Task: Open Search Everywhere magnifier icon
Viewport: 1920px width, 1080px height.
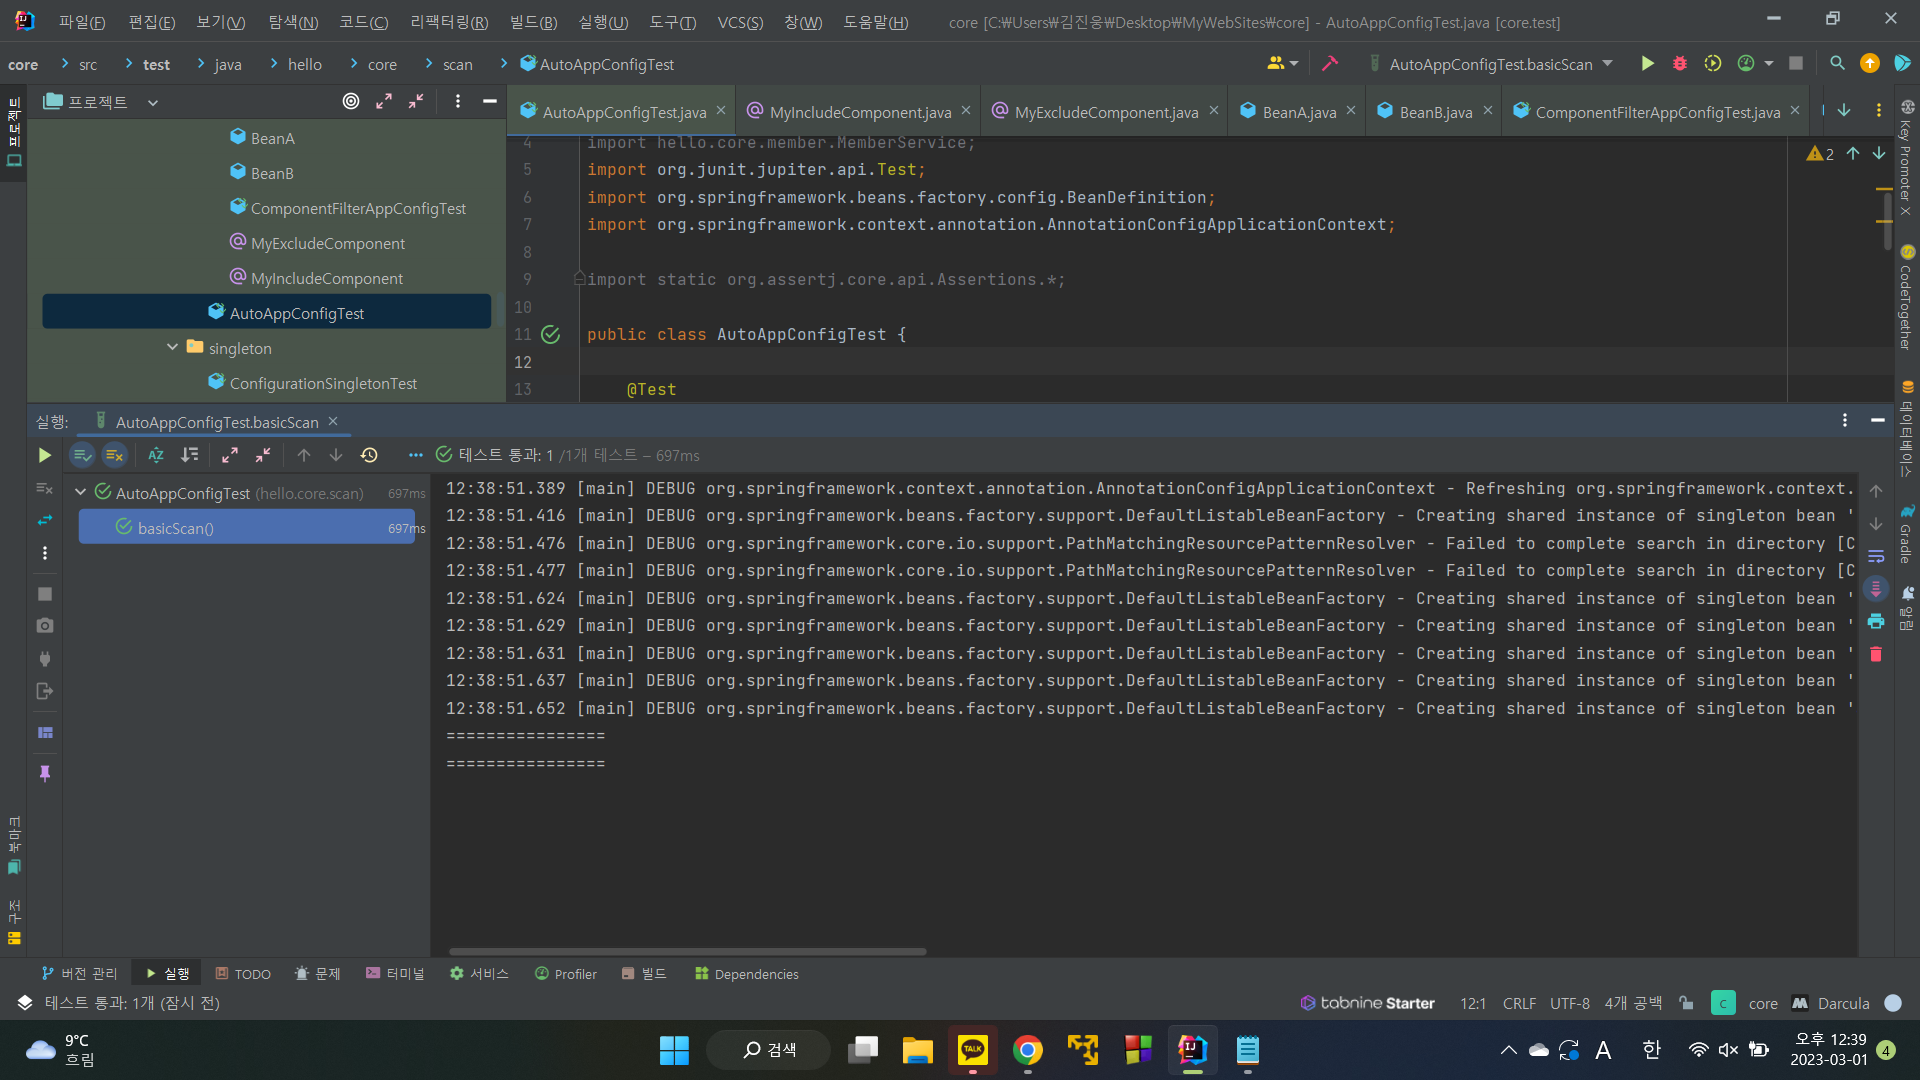Action: 1837,63
